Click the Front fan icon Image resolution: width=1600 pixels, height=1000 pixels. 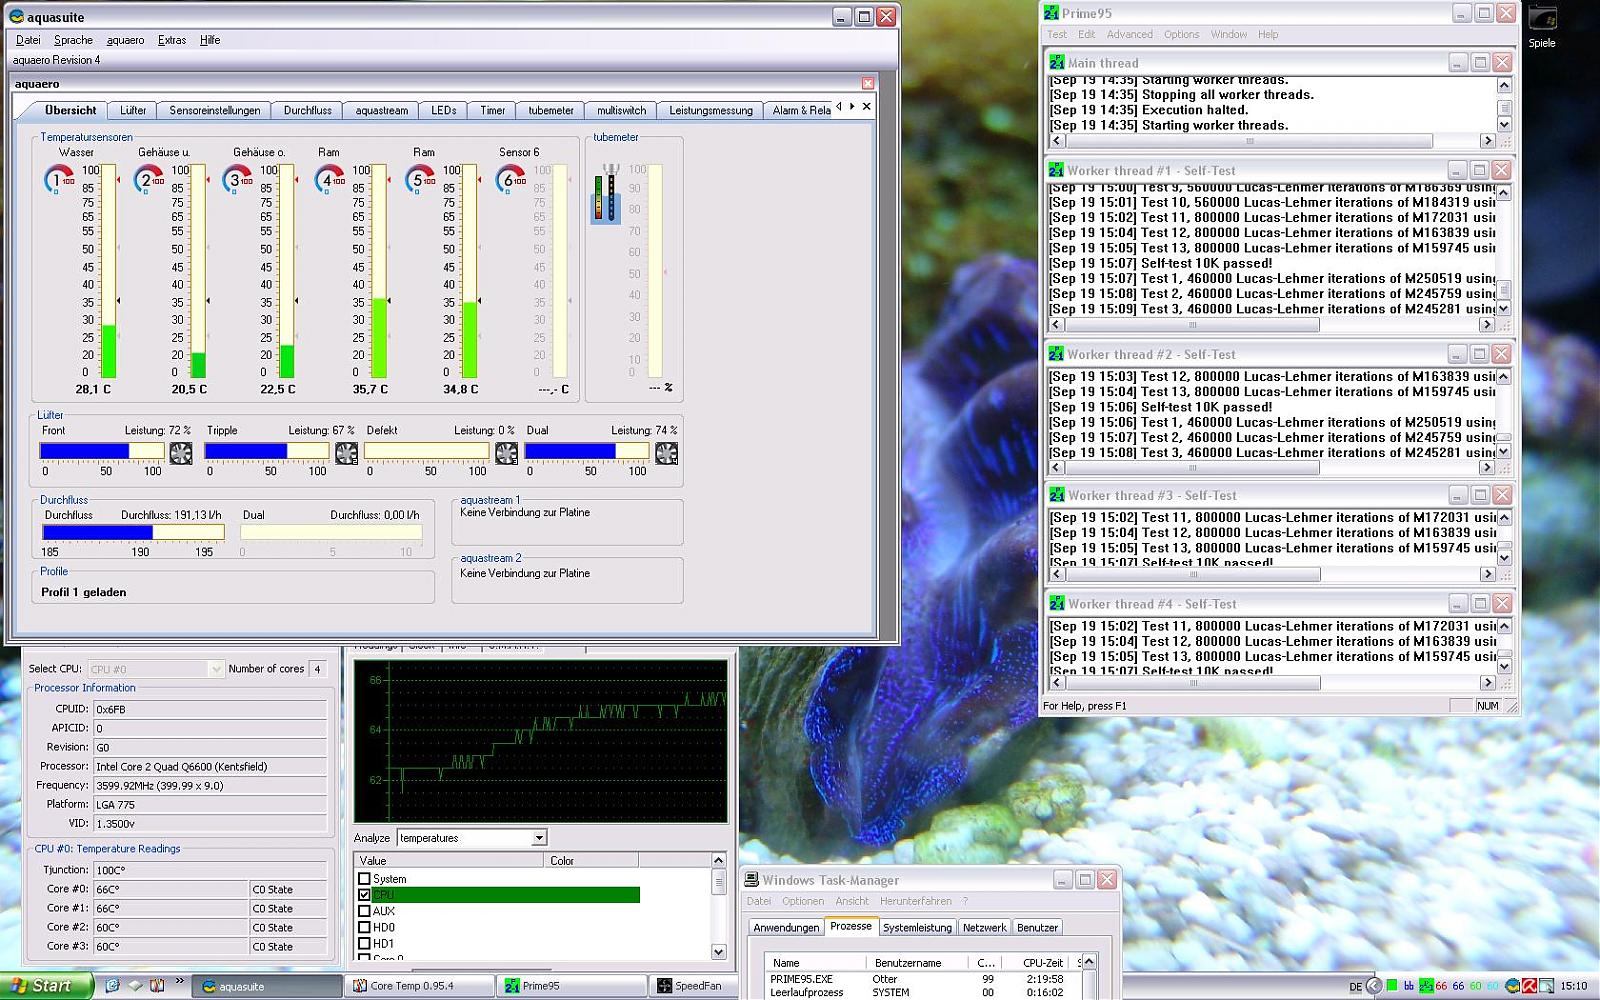click(181, 453)
